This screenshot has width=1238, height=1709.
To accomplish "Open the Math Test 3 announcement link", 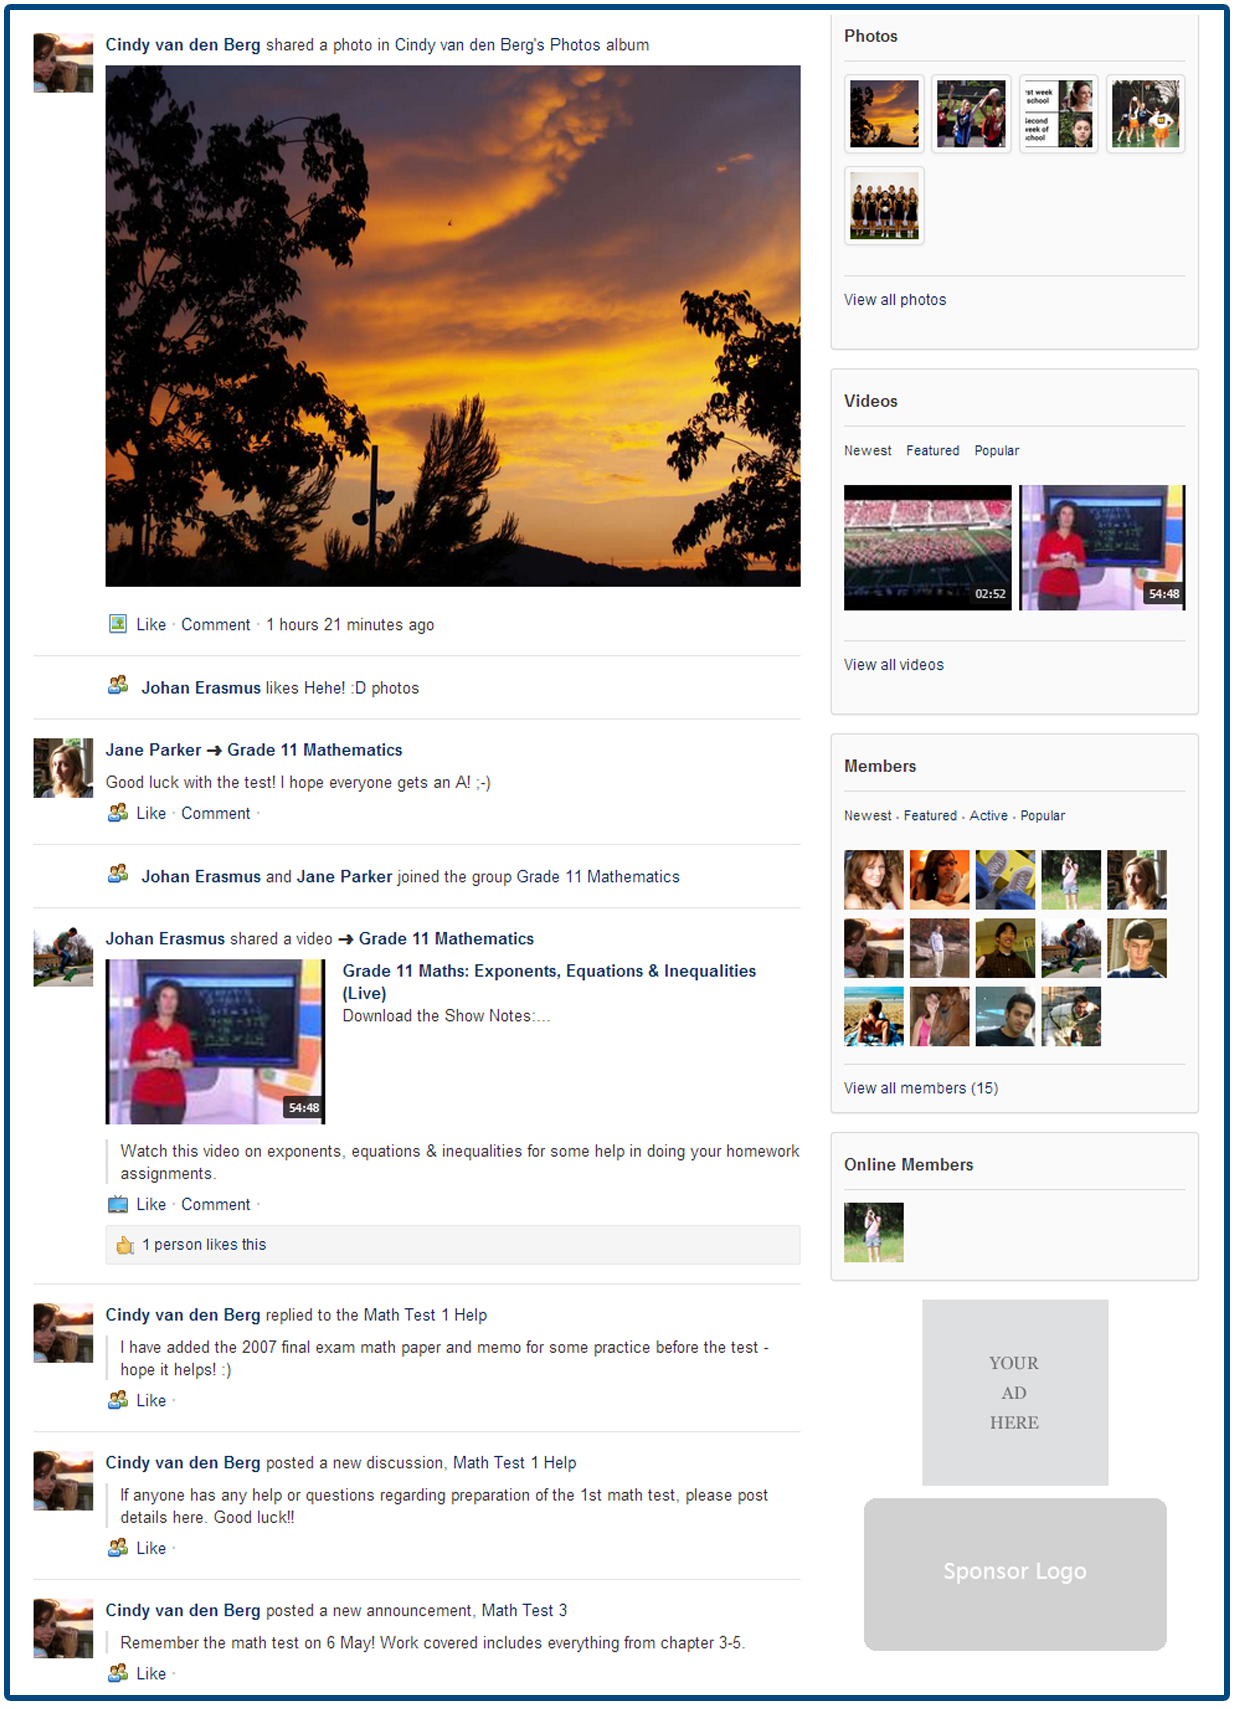I will (524, 1611).
